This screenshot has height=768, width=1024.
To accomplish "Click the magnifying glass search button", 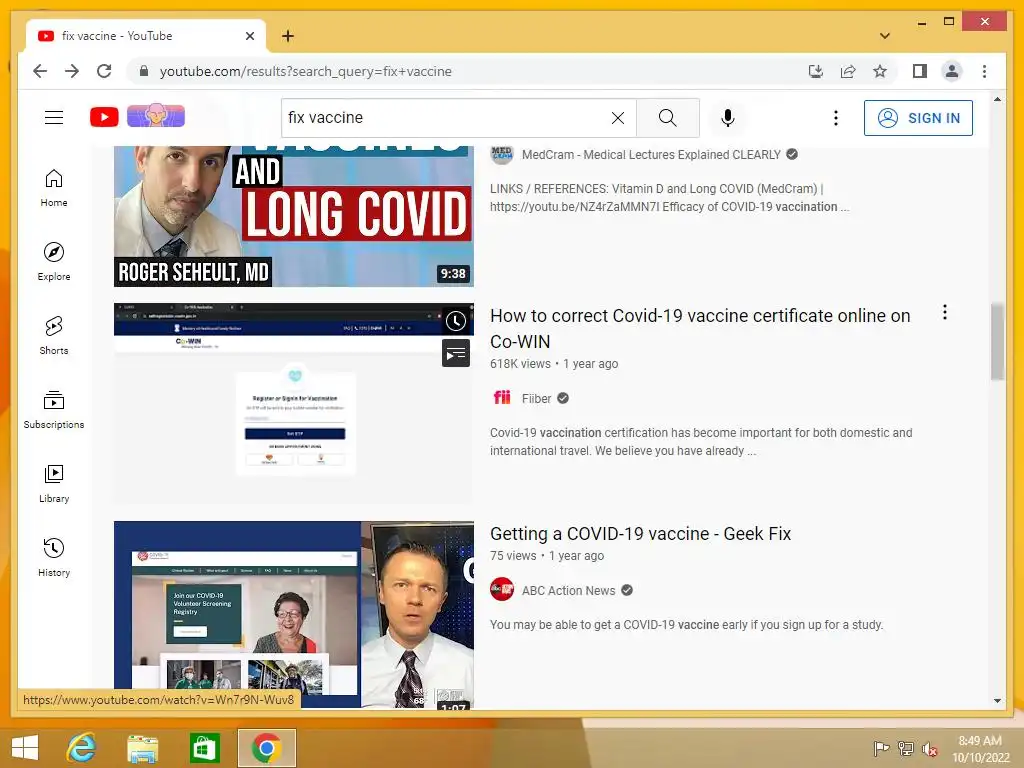I will tap(667, 118).
